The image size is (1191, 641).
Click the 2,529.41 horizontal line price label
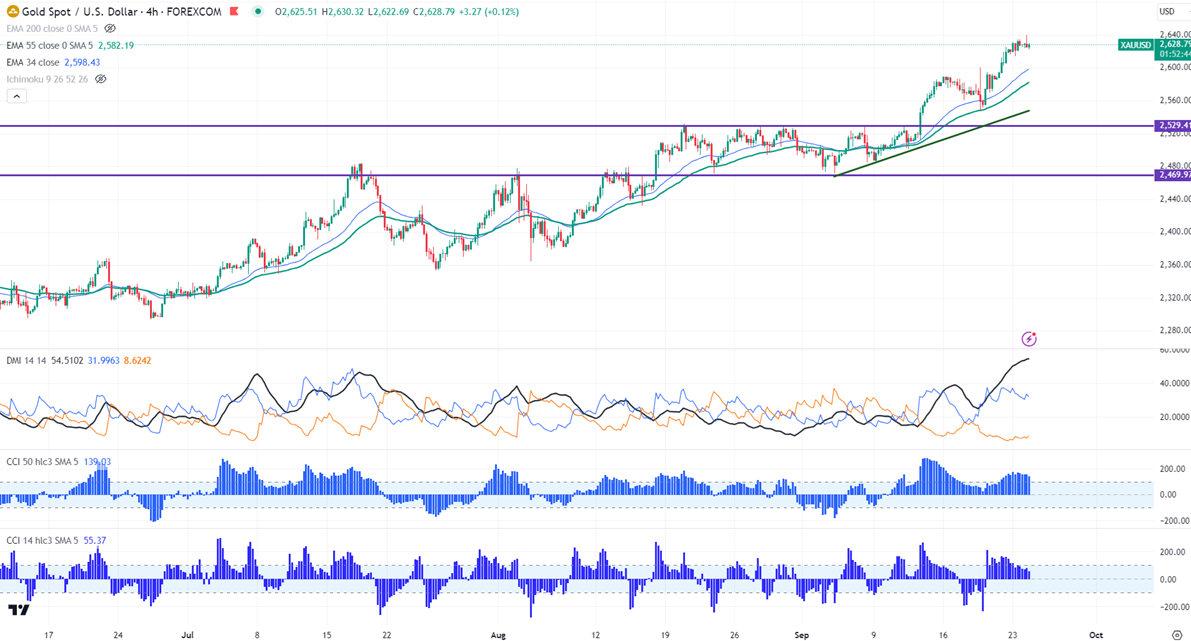tap(1173, 125)
